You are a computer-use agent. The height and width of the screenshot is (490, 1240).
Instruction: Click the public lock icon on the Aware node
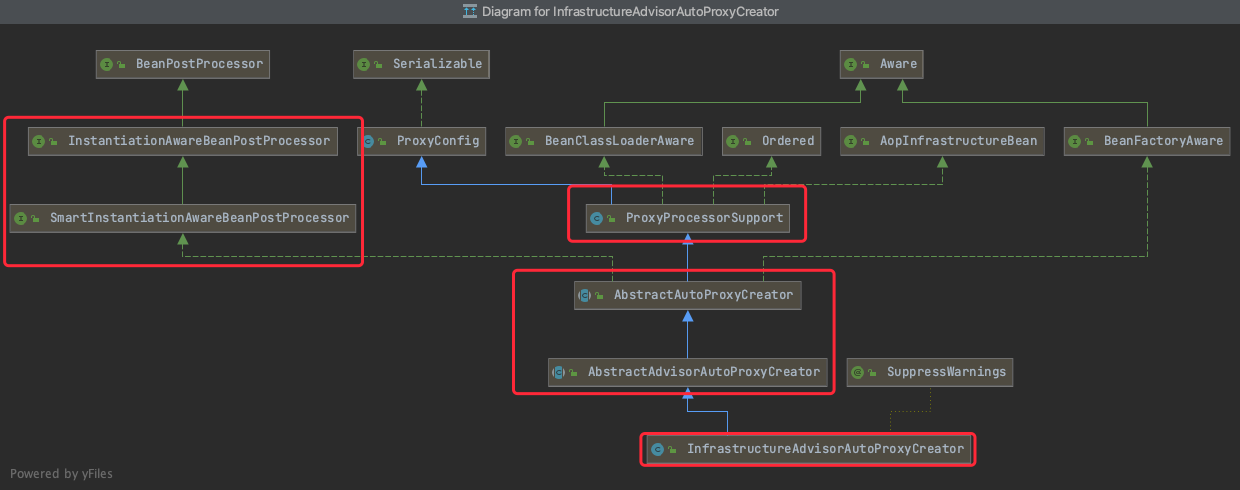pos(867,64)
